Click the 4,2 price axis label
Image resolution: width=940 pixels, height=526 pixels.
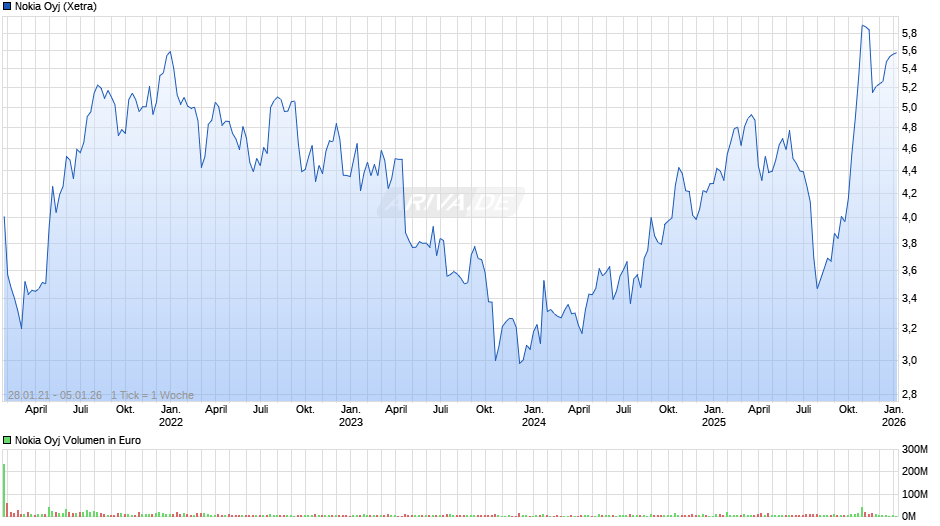tap(909, 193)
